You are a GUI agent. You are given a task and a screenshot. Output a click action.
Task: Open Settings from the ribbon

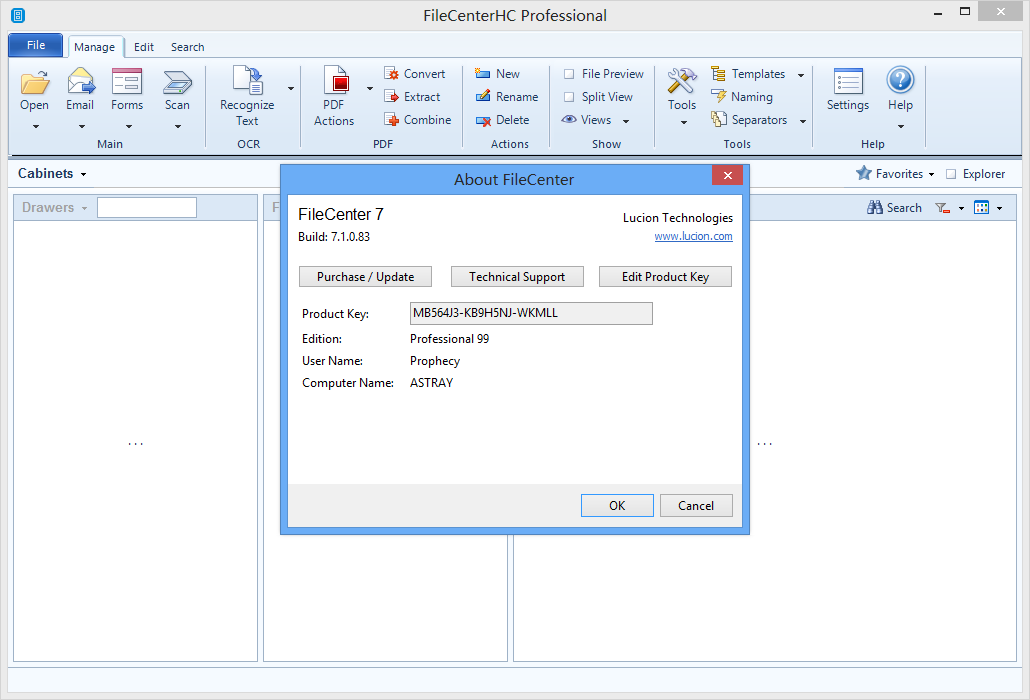(x=847, y=89)
